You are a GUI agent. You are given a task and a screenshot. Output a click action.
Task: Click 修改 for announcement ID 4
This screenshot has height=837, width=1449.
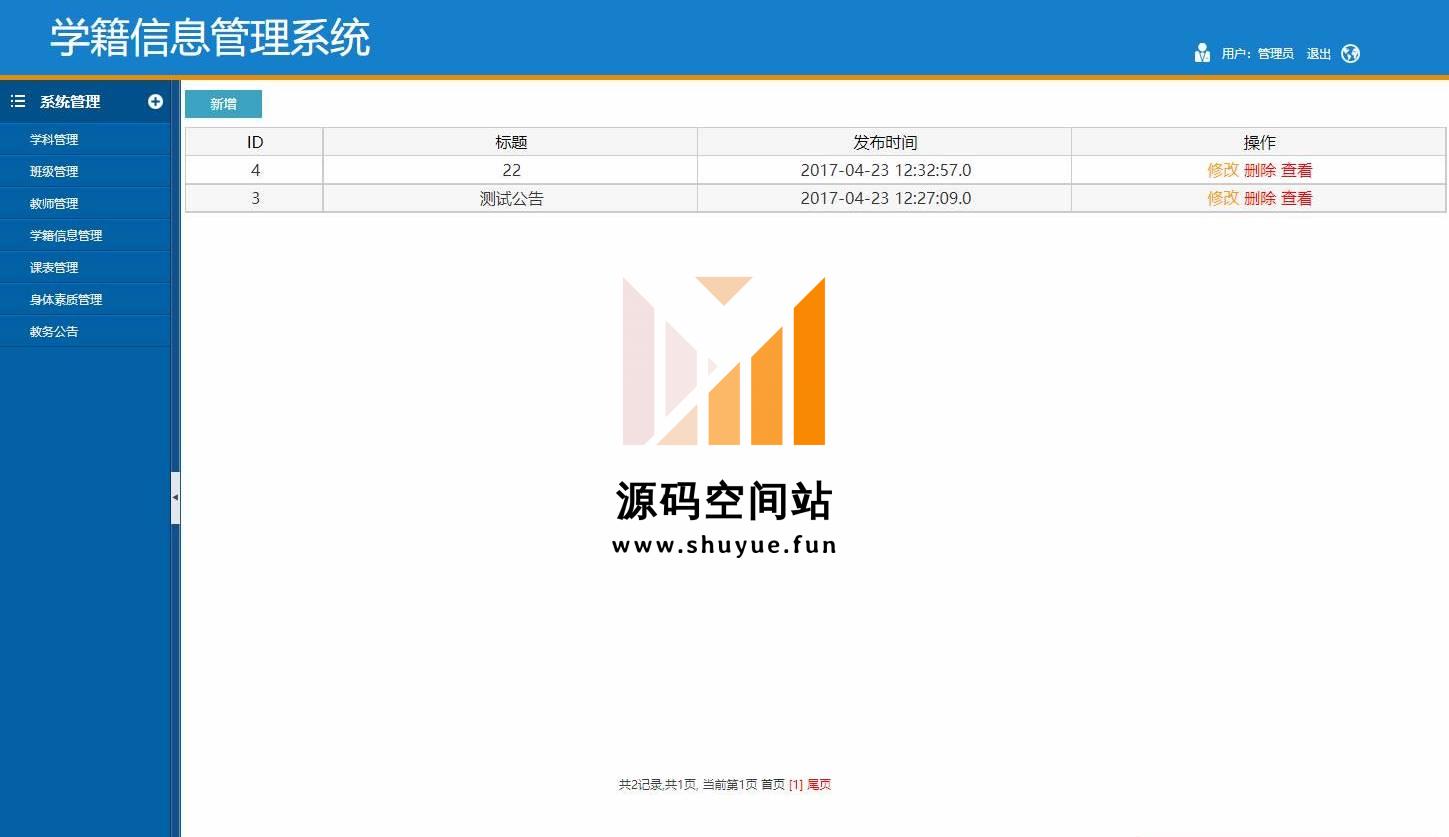(1222, 170)
